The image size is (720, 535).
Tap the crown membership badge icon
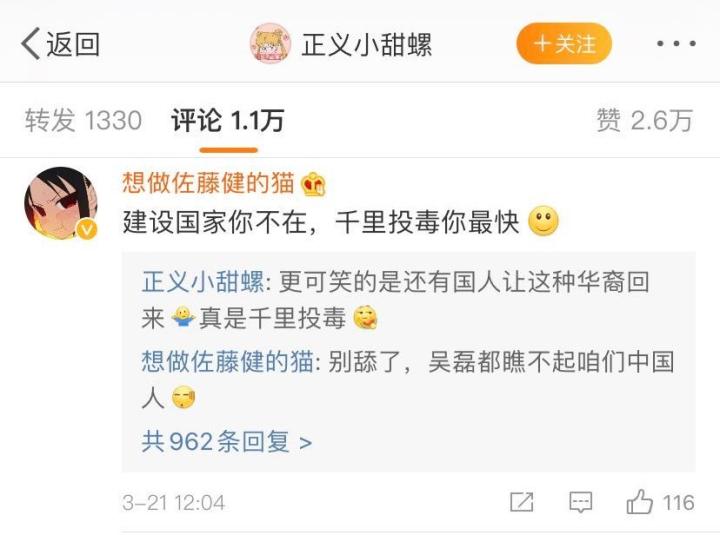(313, 184)
